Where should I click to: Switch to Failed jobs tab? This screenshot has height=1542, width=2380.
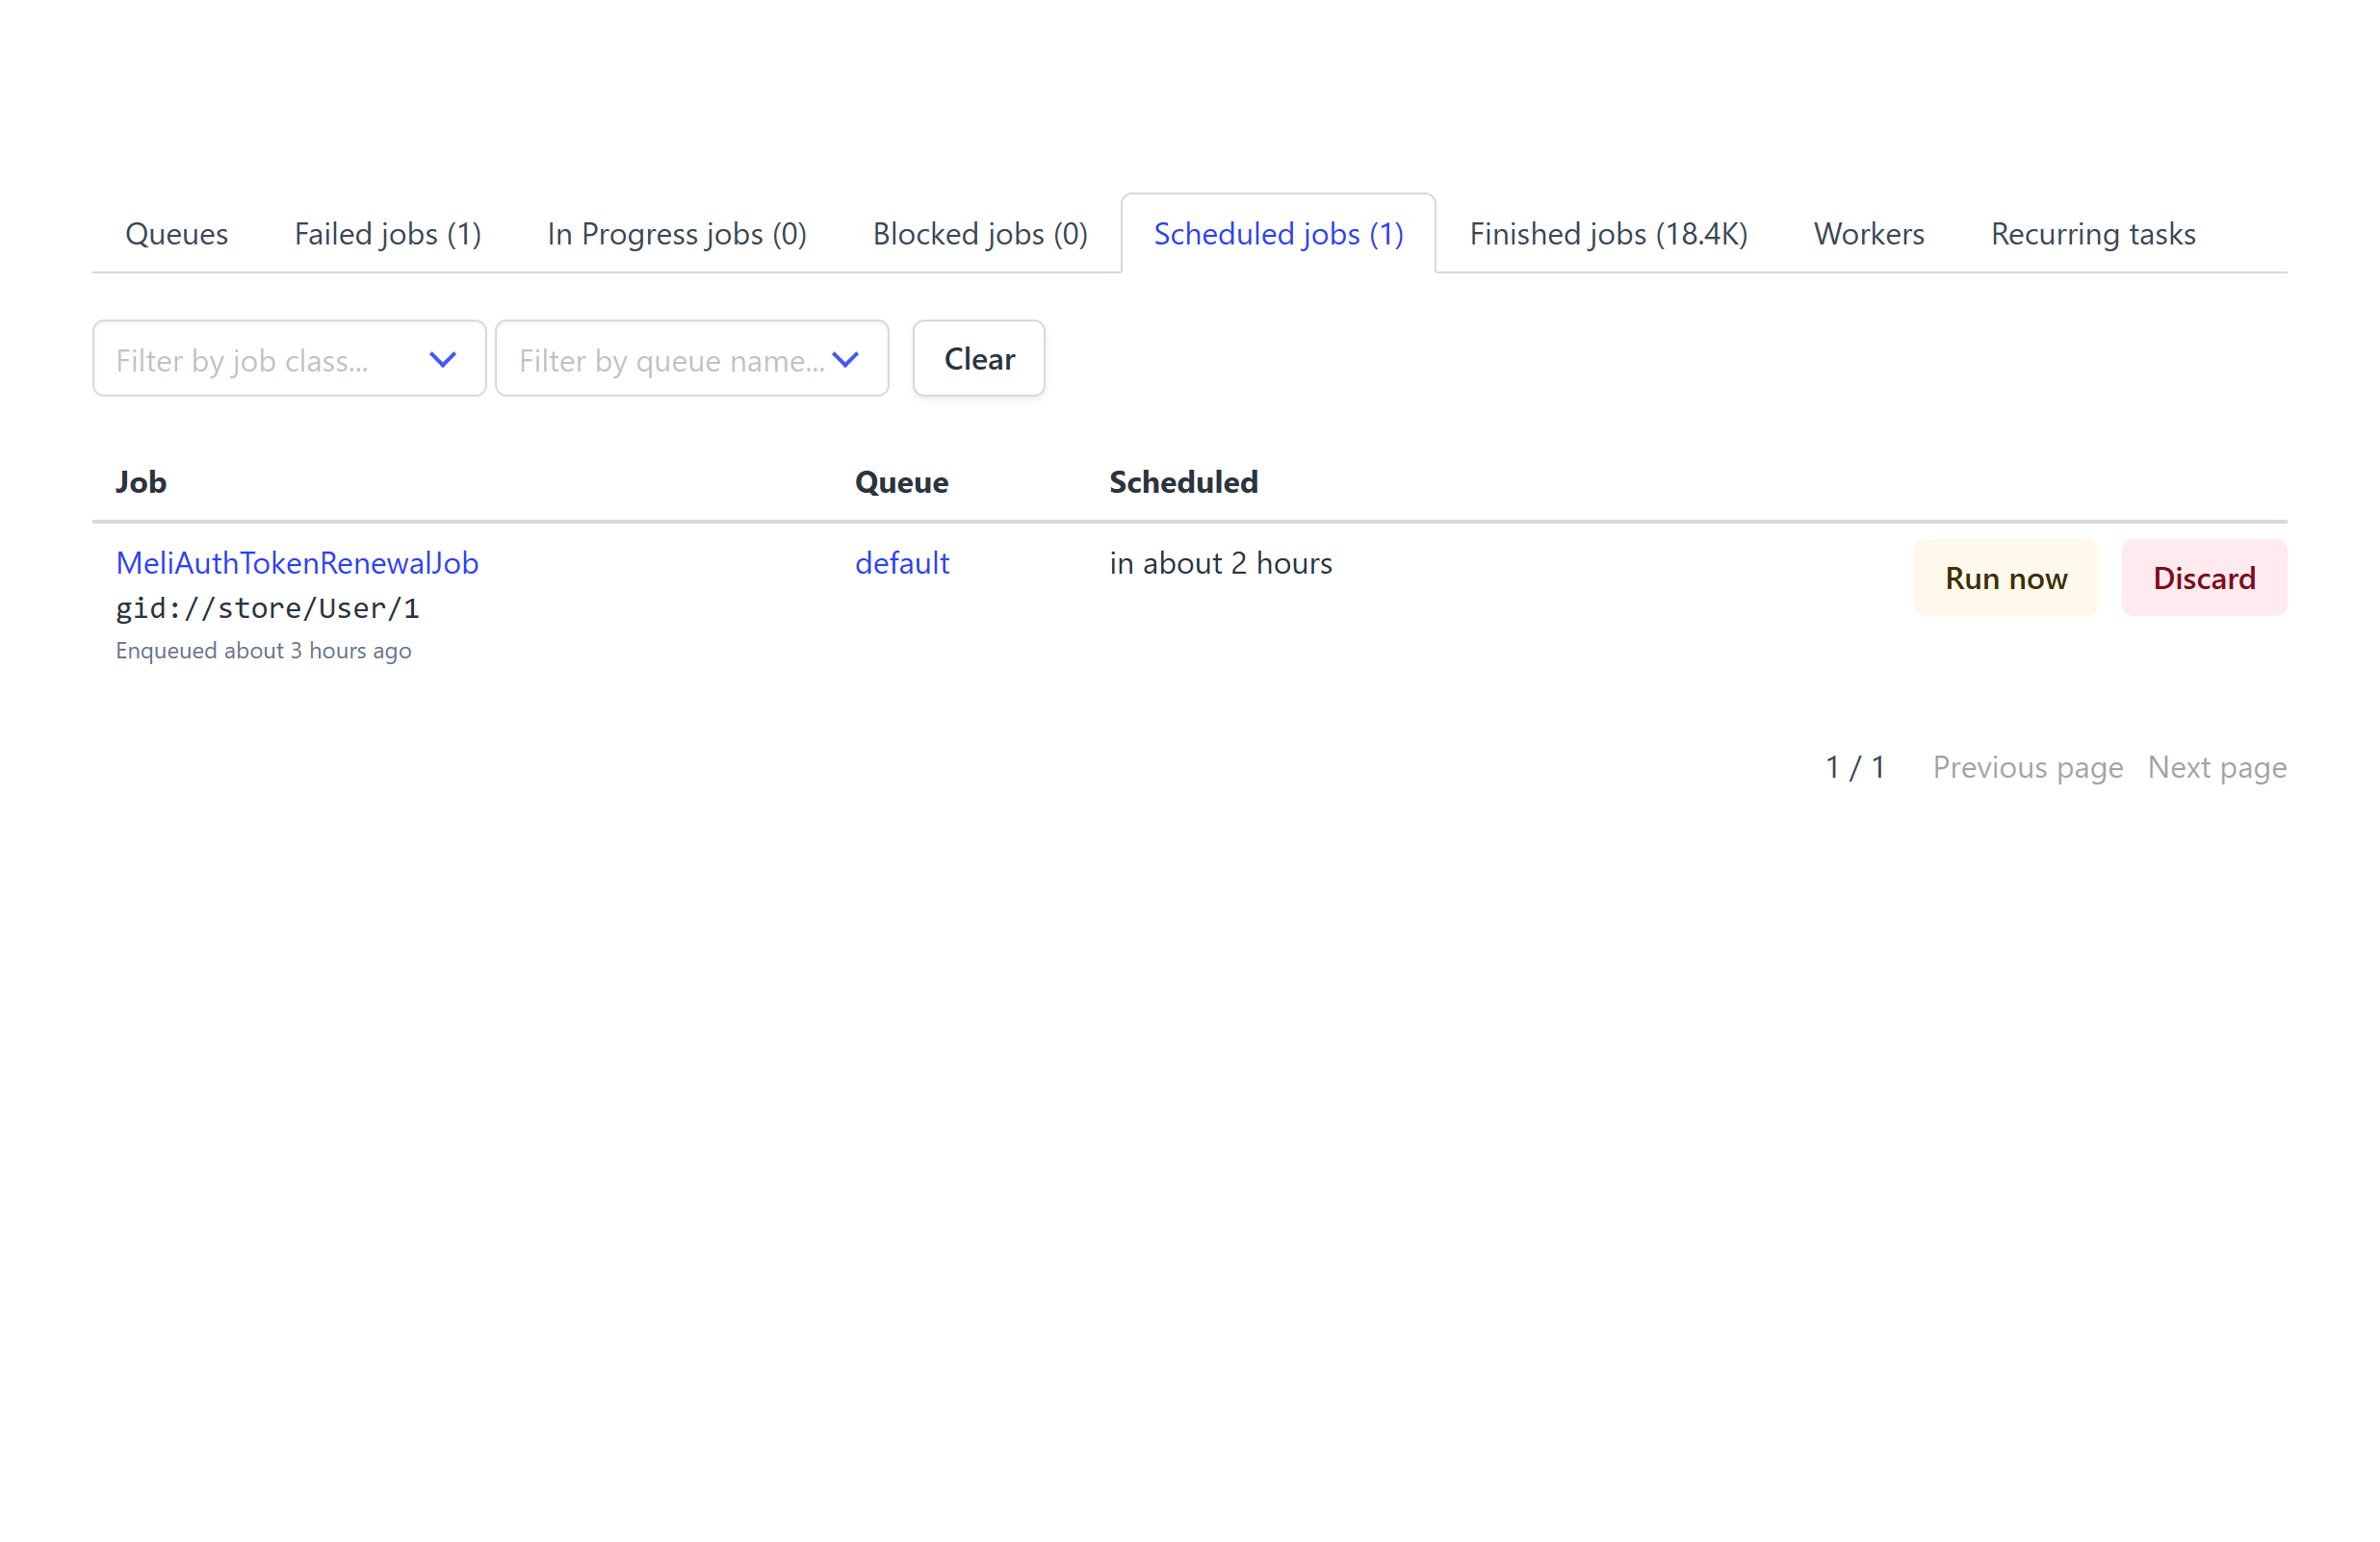click(387, 234)
